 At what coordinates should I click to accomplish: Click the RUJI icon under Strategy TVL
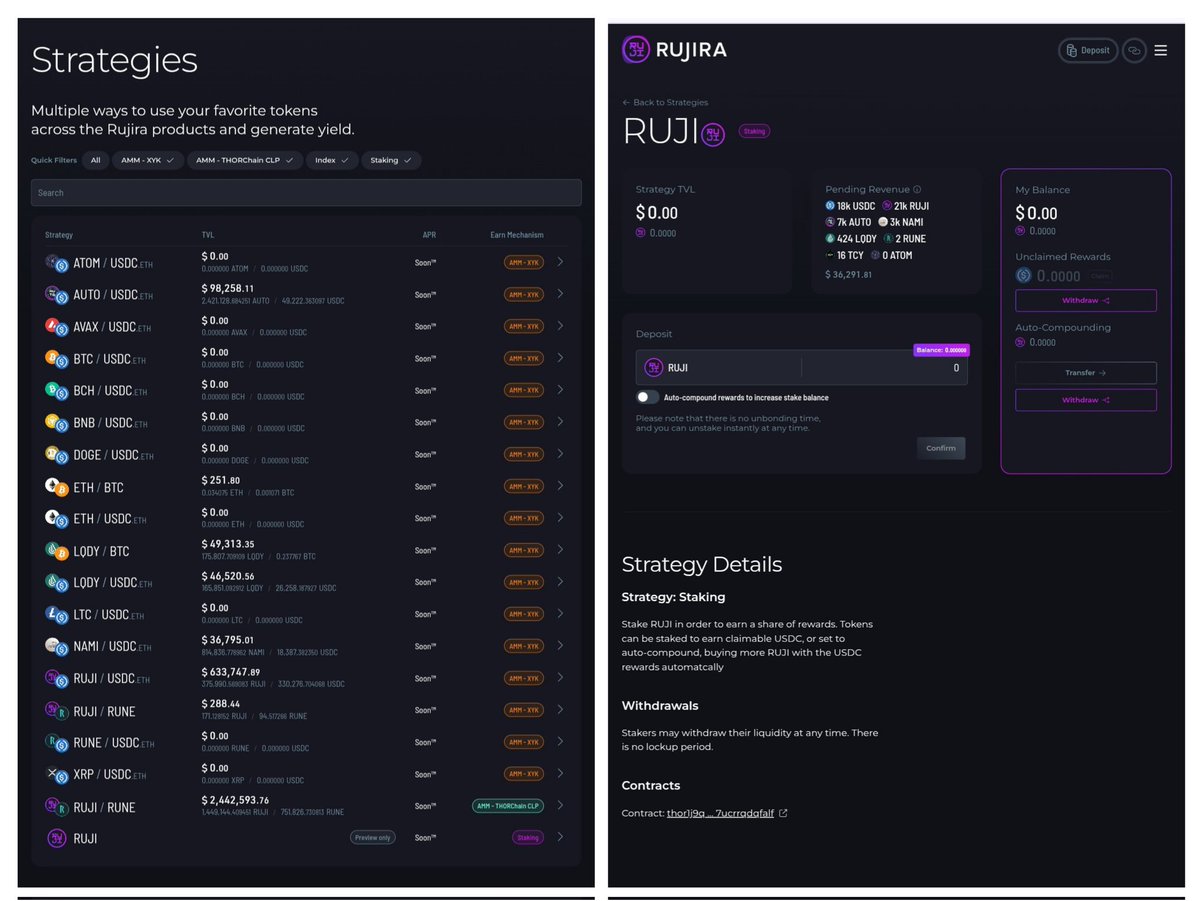tap(640, 233)
